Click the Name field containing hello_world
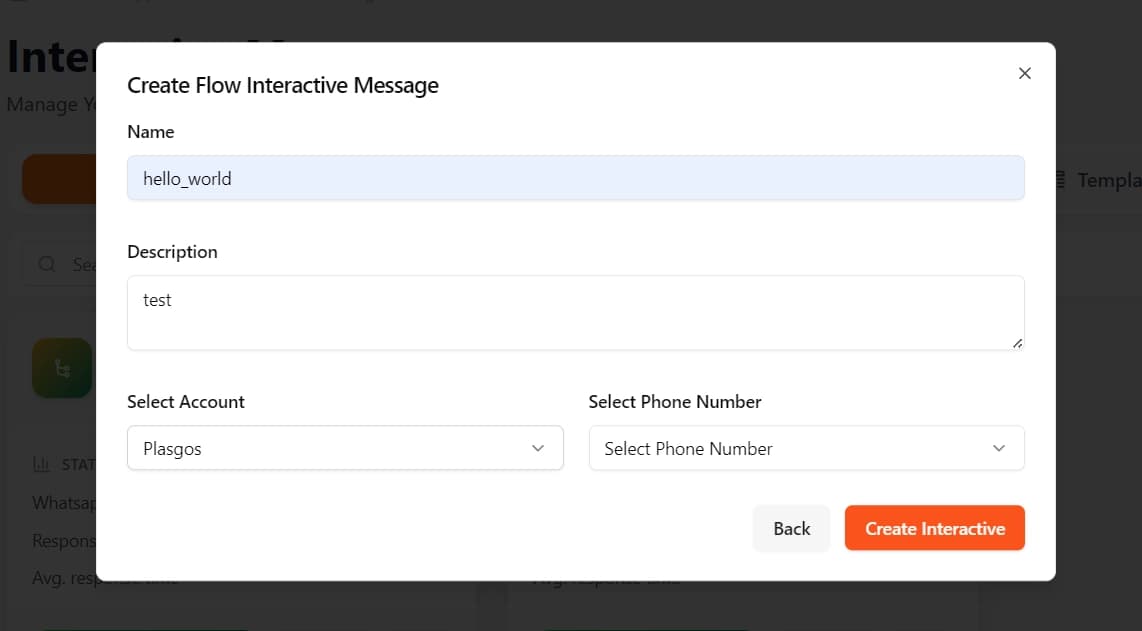 (576, 178)
